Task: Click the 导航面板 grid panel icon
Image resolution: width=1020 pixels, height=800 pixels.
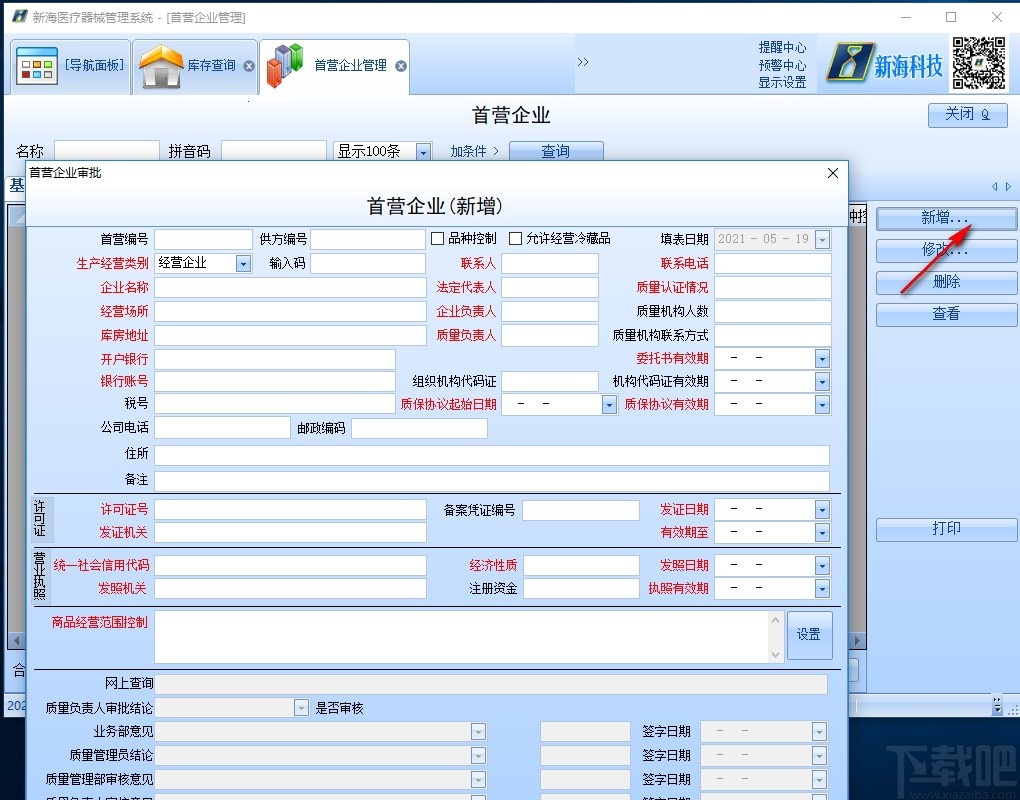Action: coord(38,64)
